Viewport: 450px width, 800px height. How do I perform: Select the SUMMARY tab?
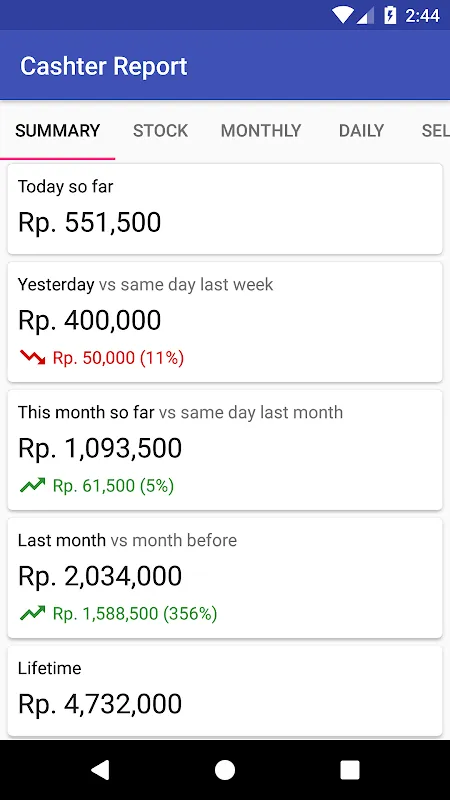pos(58,131)
